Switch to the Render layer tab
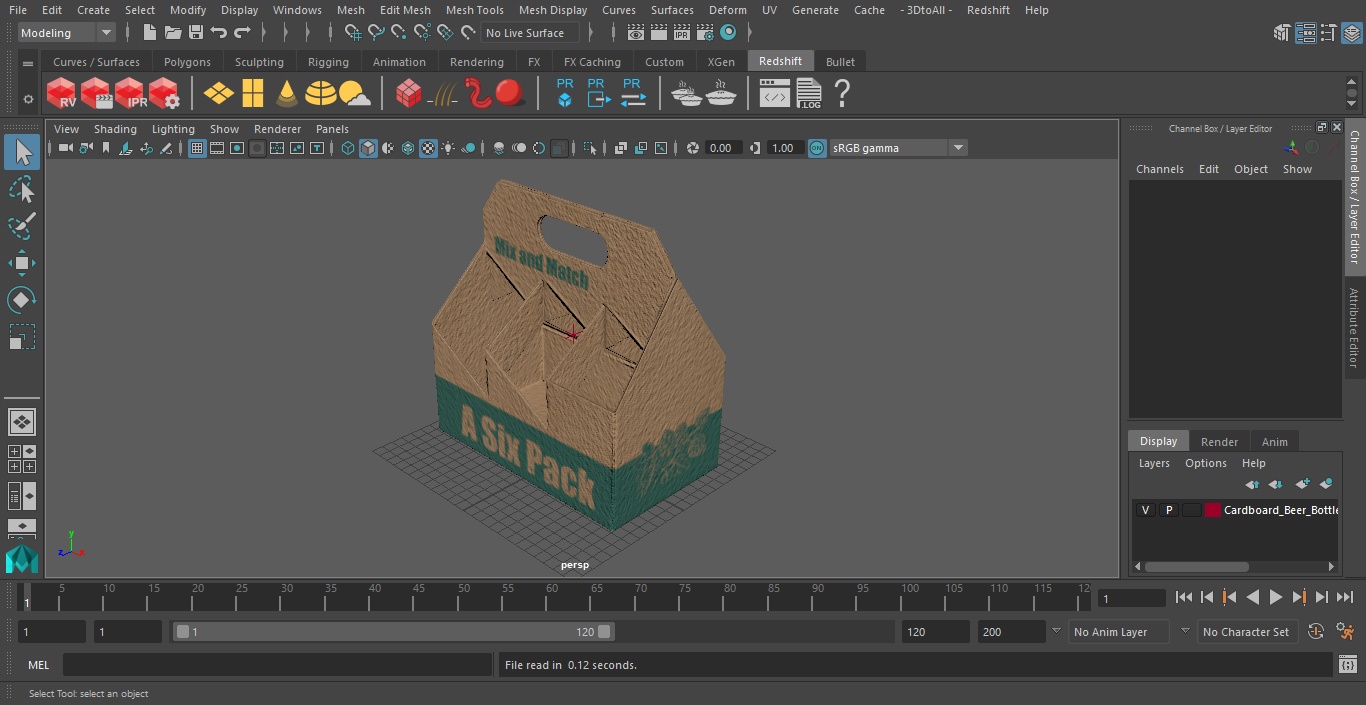Viewport: 1366px width, 705px height. 1219,441
